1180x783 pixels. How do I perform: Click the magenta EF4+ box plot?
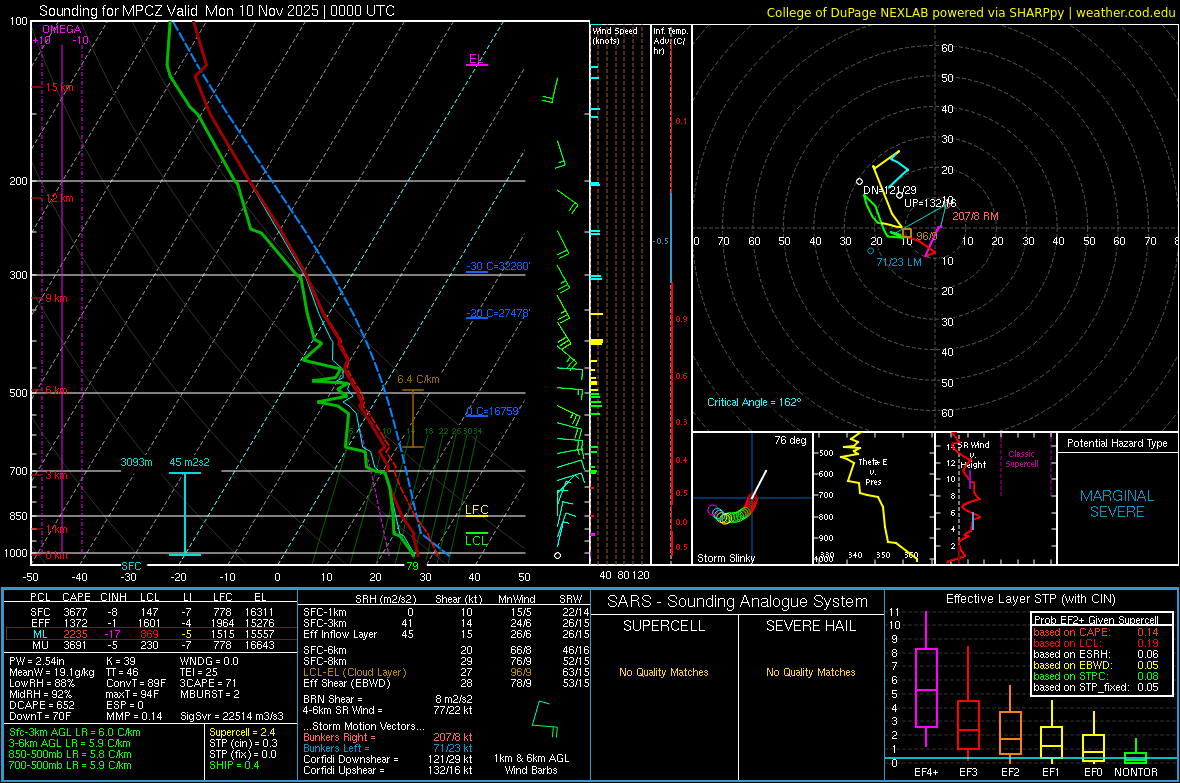[926, 680]
